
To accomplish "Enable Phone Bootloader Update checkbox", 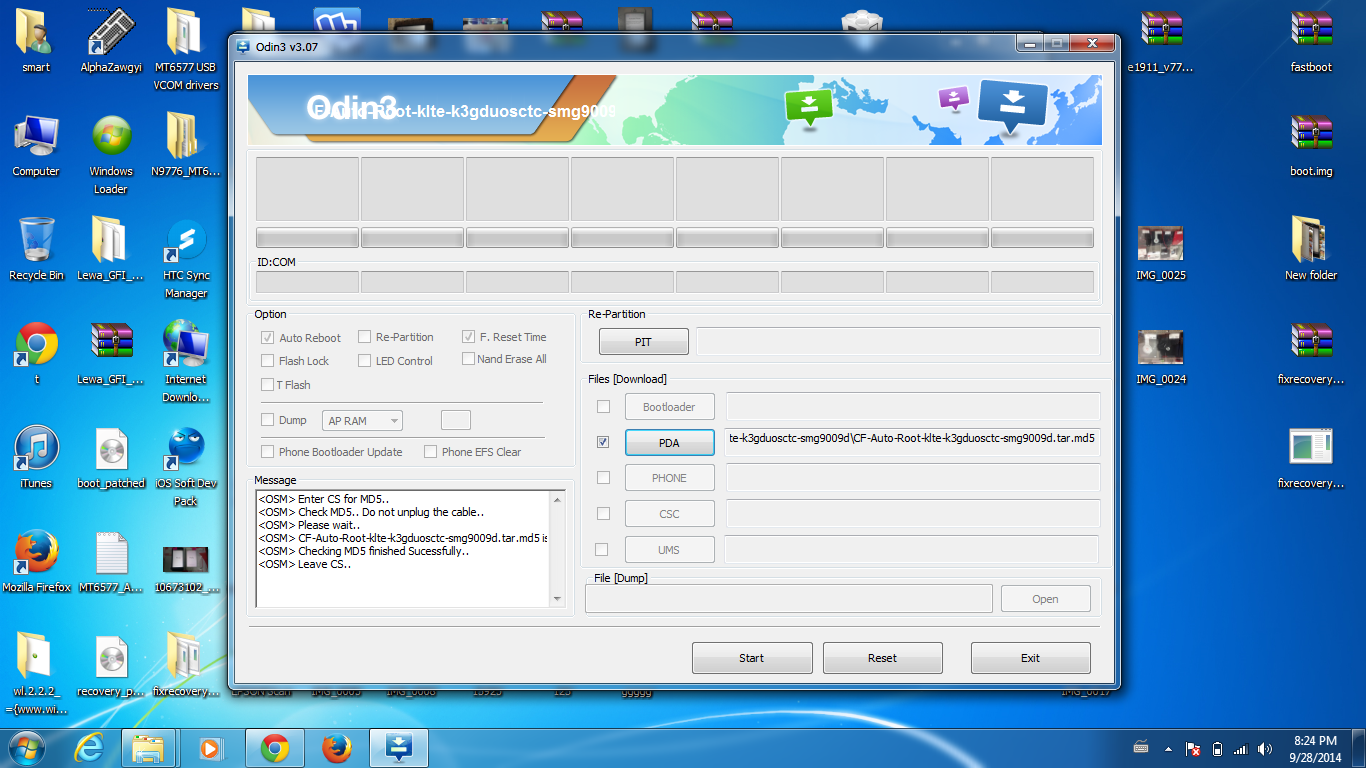I will (267, 452).
